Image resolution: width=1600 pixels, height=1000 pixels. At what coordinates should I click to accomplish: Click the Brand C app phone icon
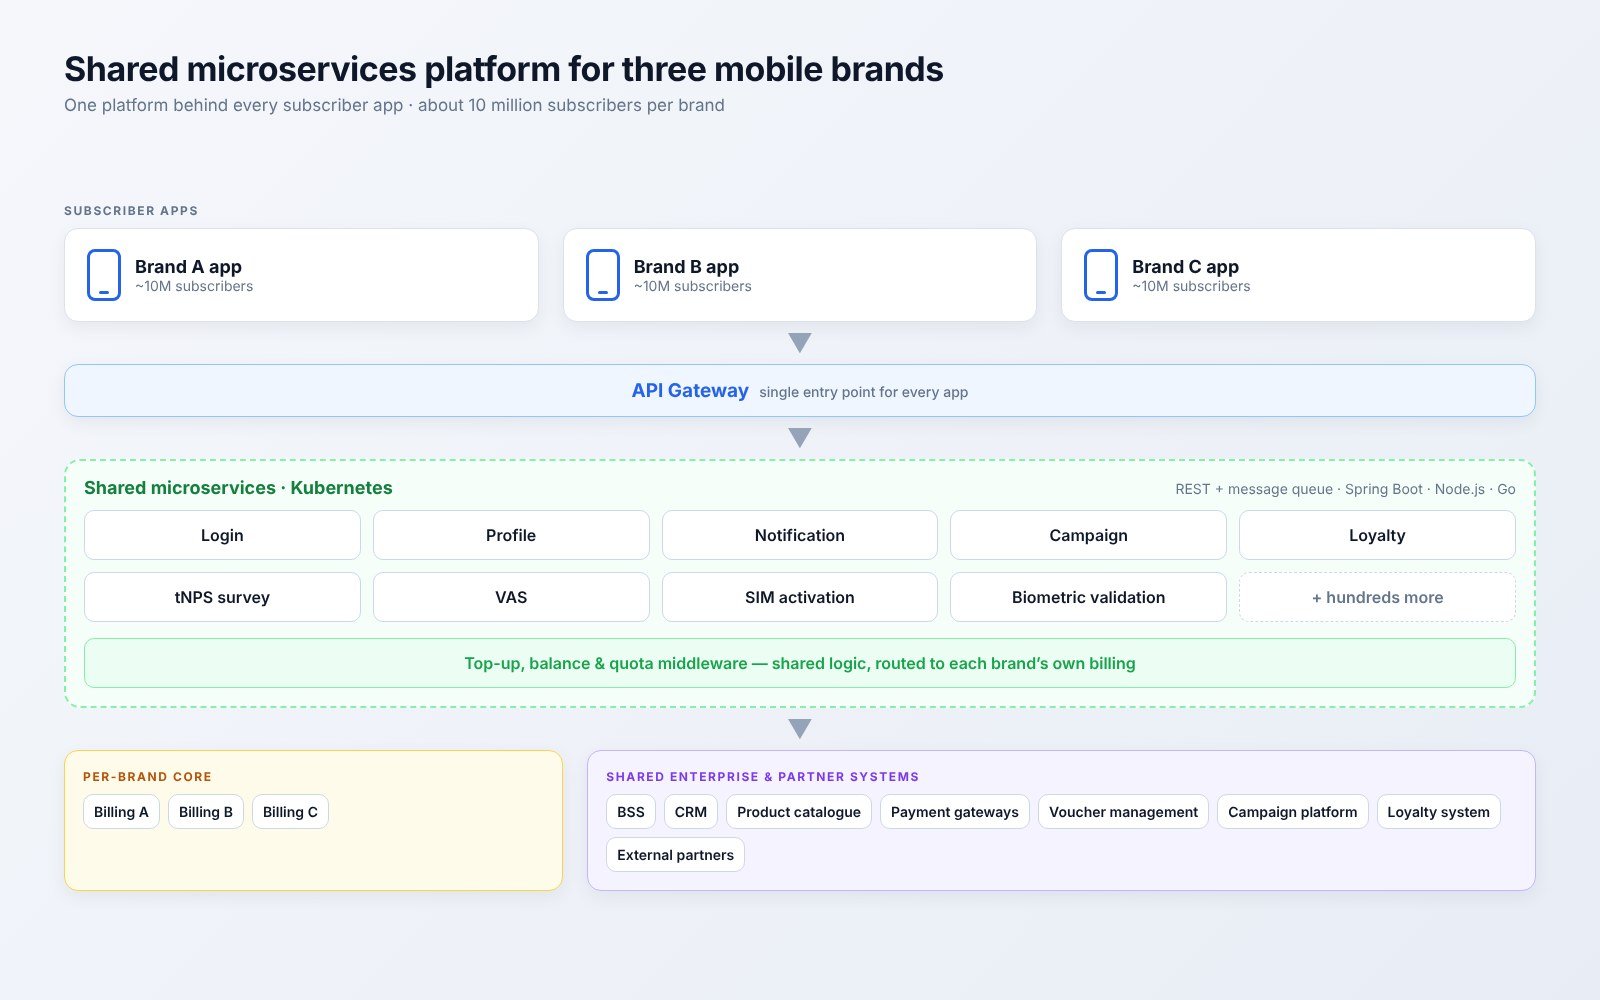pyautogui.click(x=1101, y=275)
